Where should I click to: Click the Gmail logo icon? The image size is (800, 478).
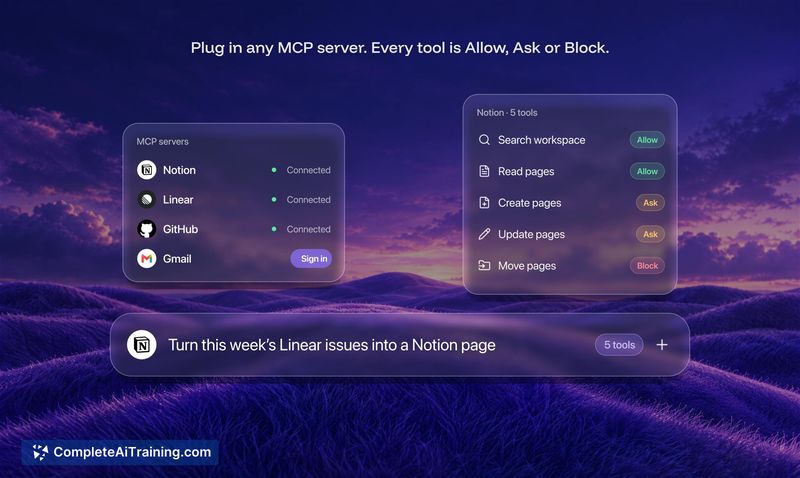146,259
